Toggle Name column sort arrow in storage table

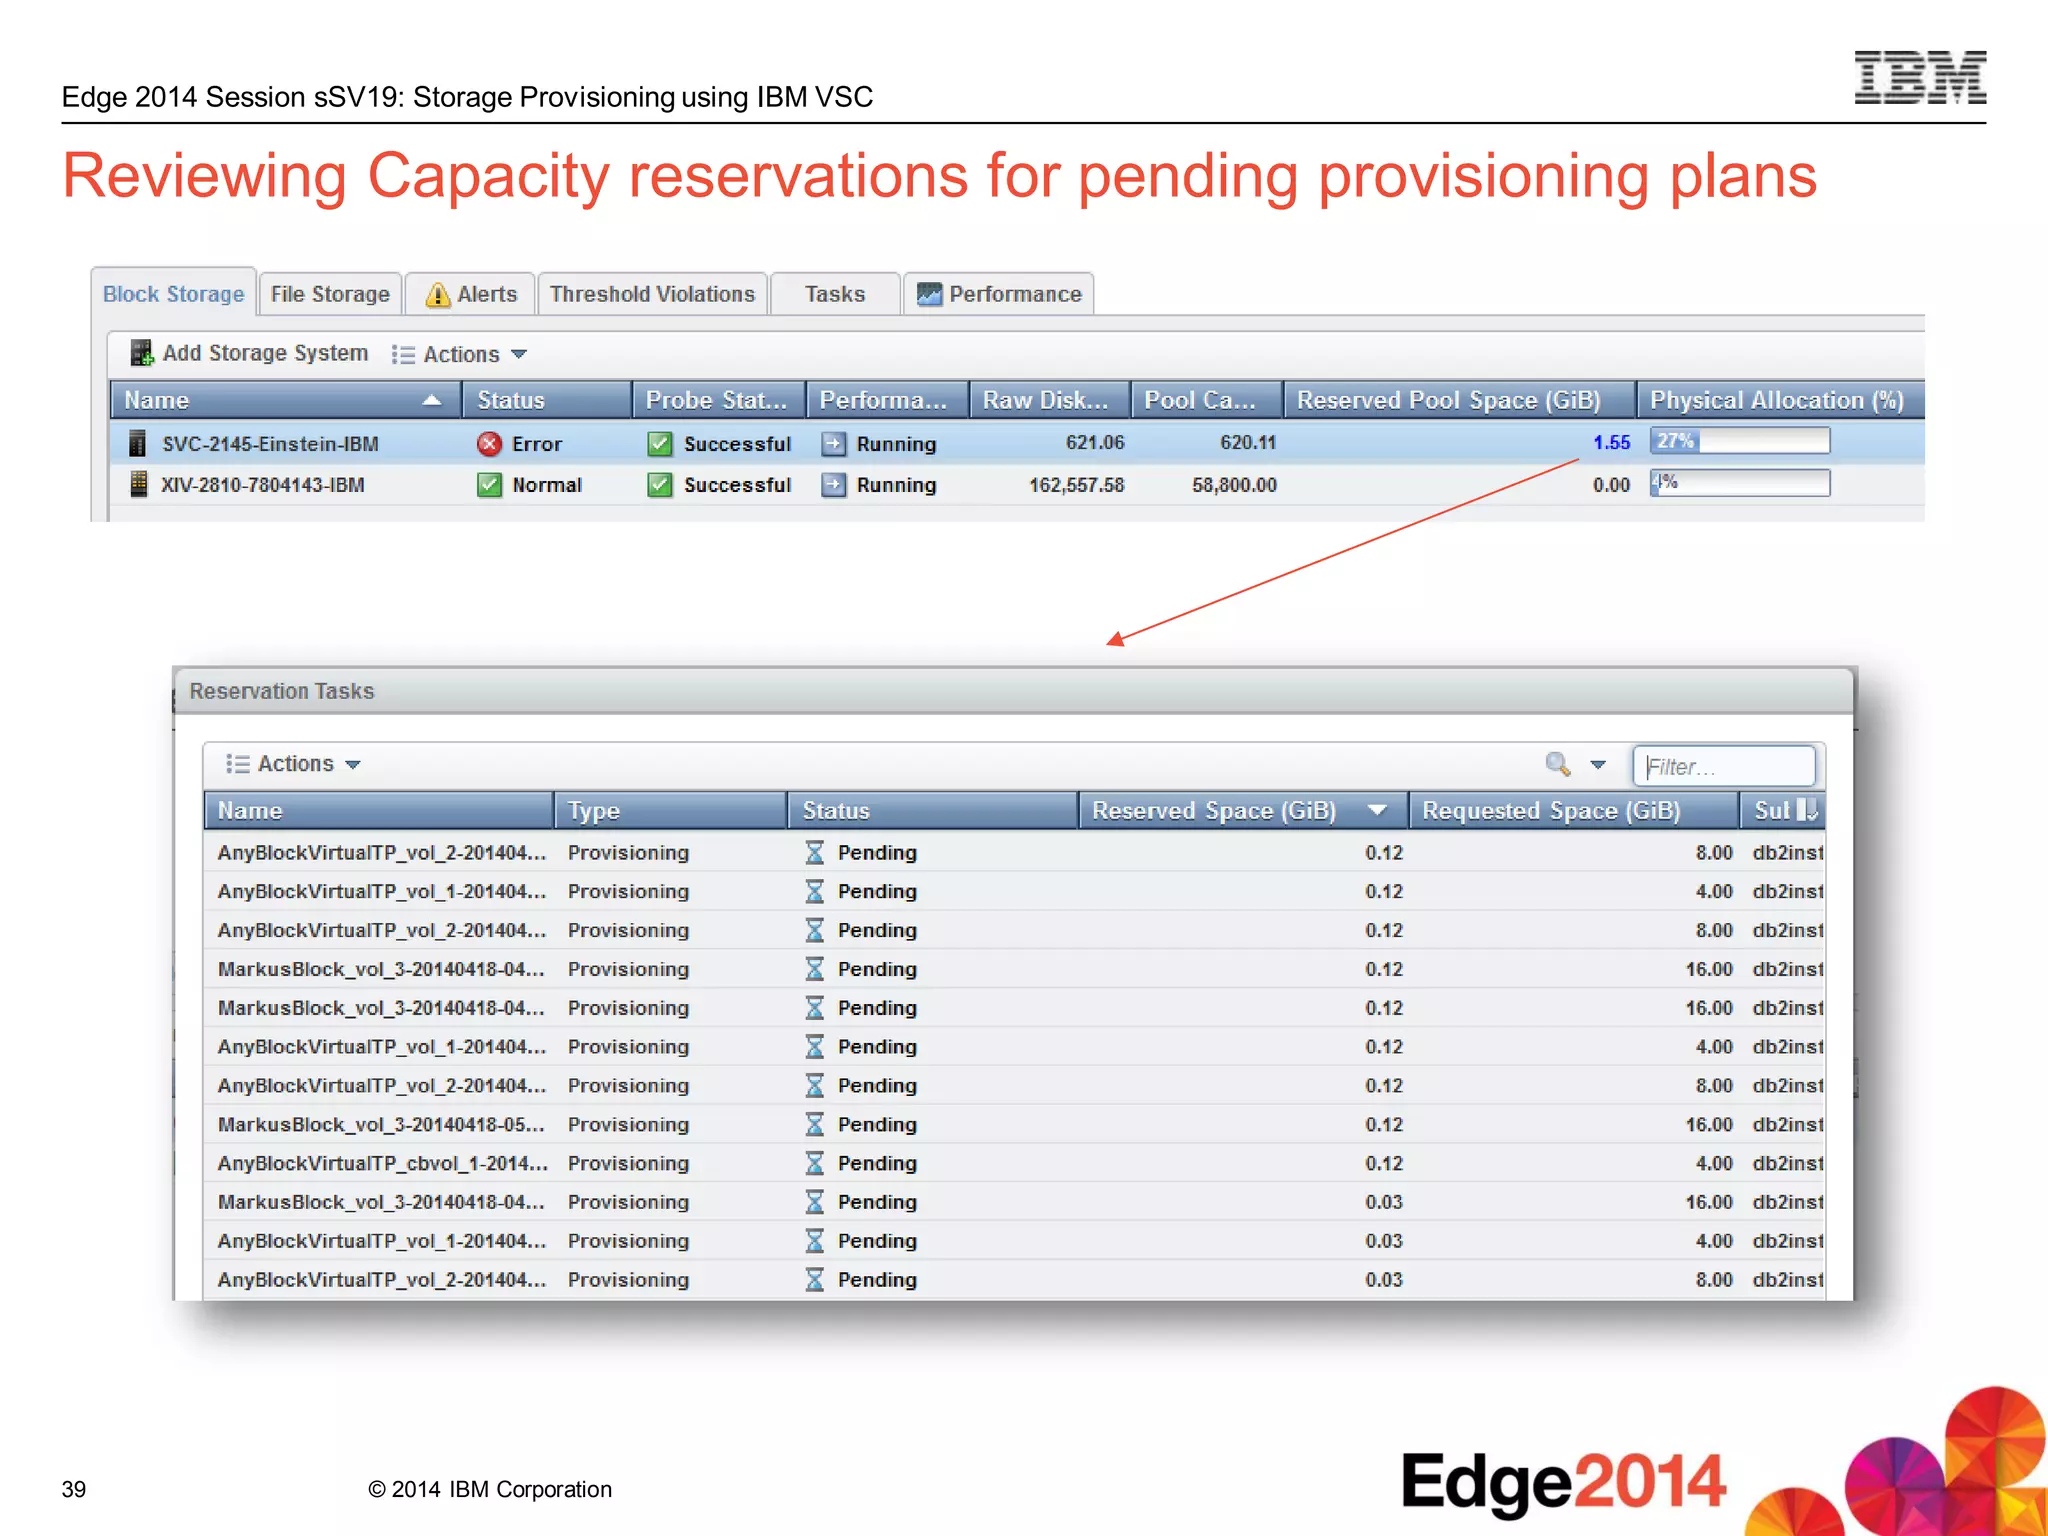click(432, 400)
